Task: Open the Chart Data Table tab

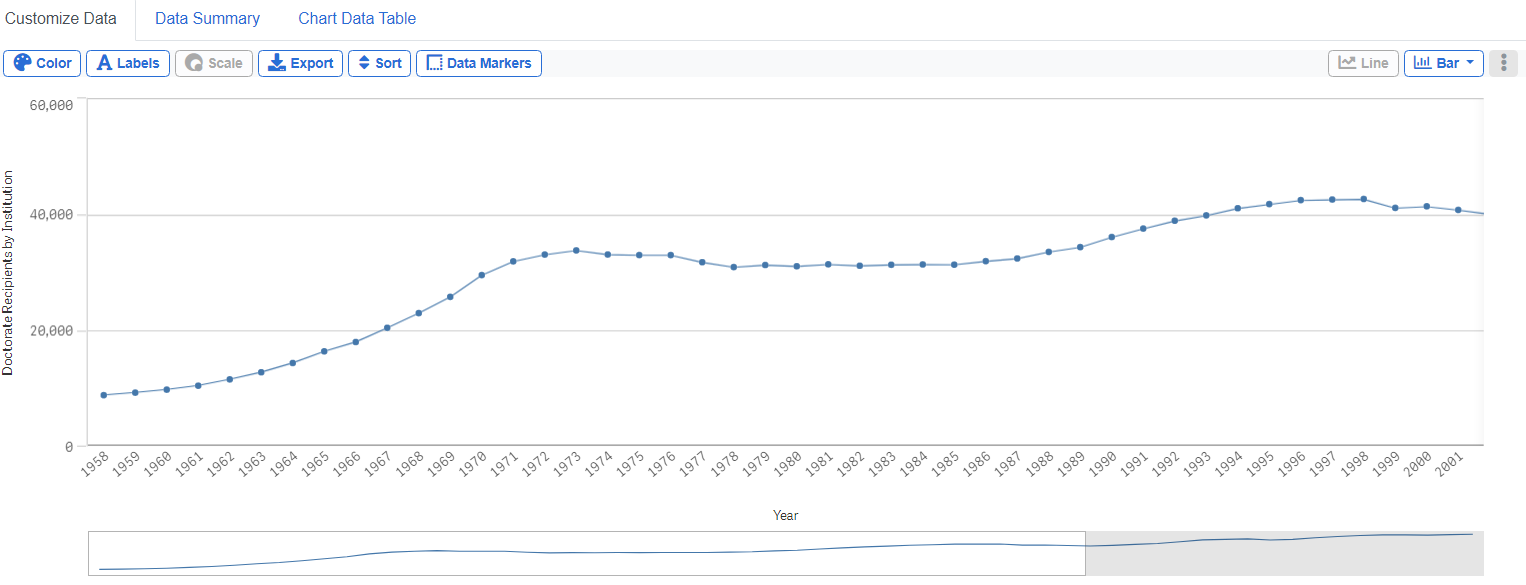Action: coord(356,18)
